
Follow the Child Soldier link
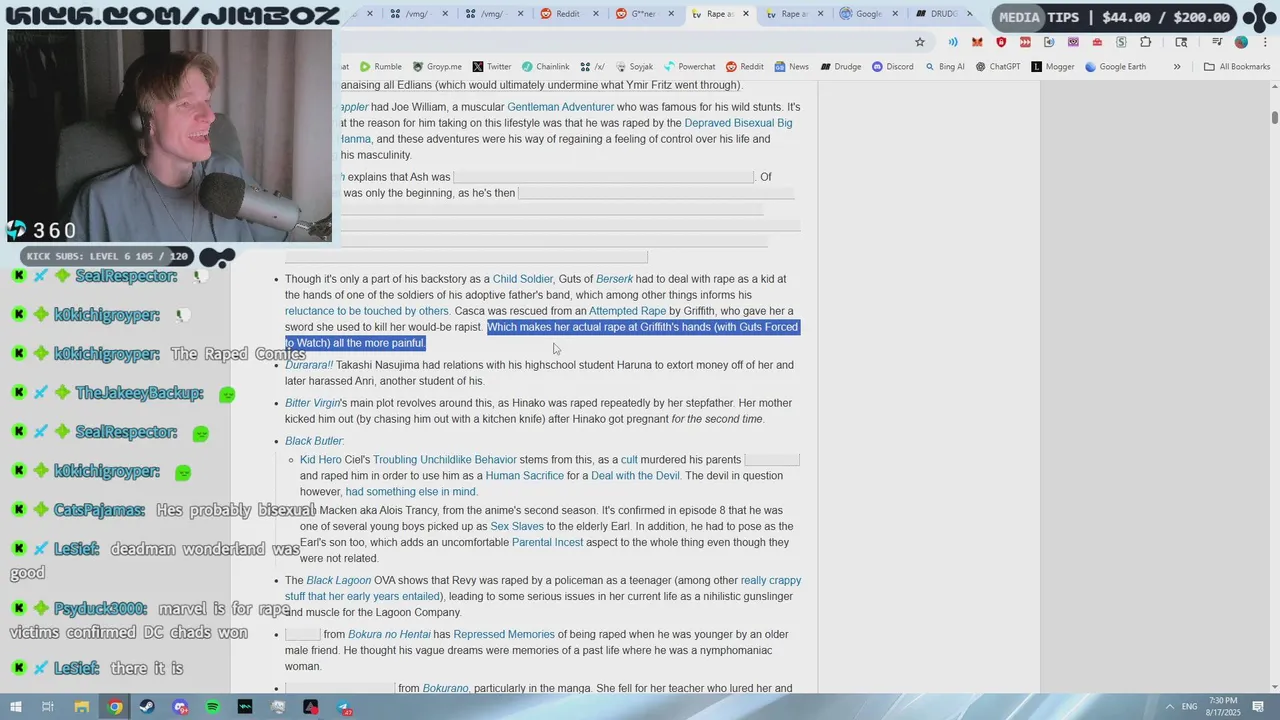[x=522, y=279]
